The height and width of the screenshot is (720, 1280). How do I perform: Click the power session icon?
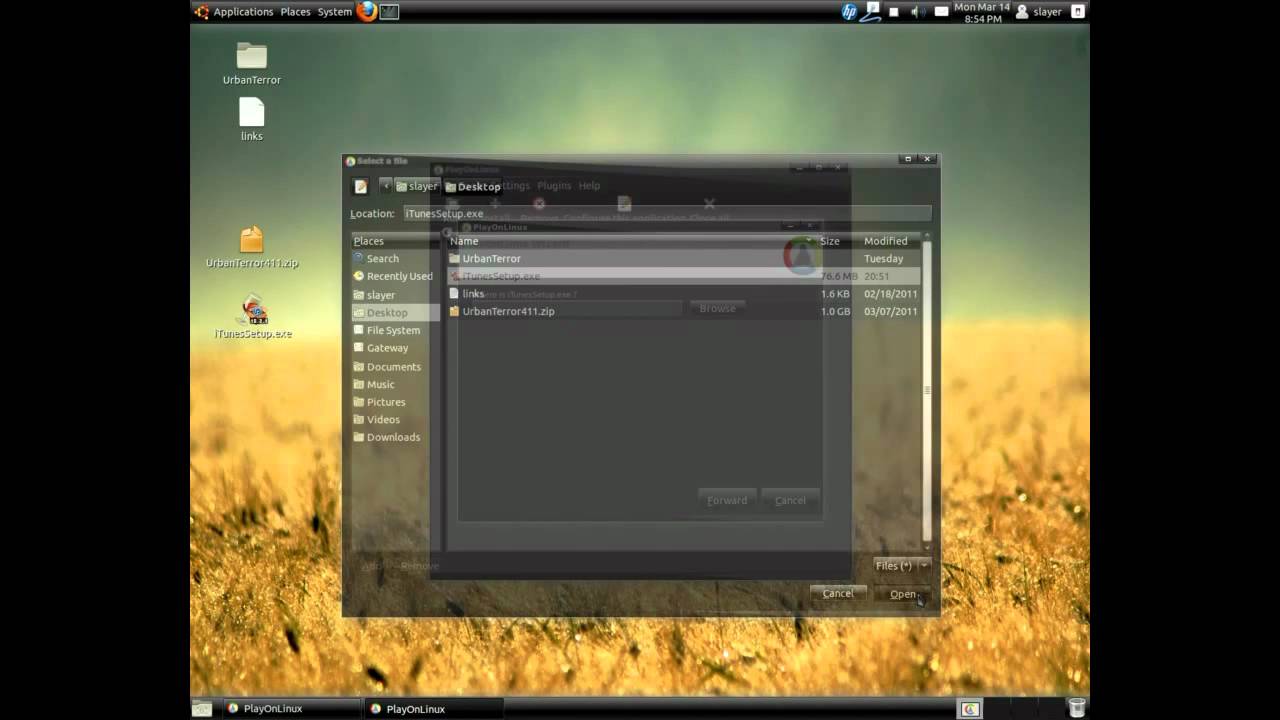[x=1077, y=12]
